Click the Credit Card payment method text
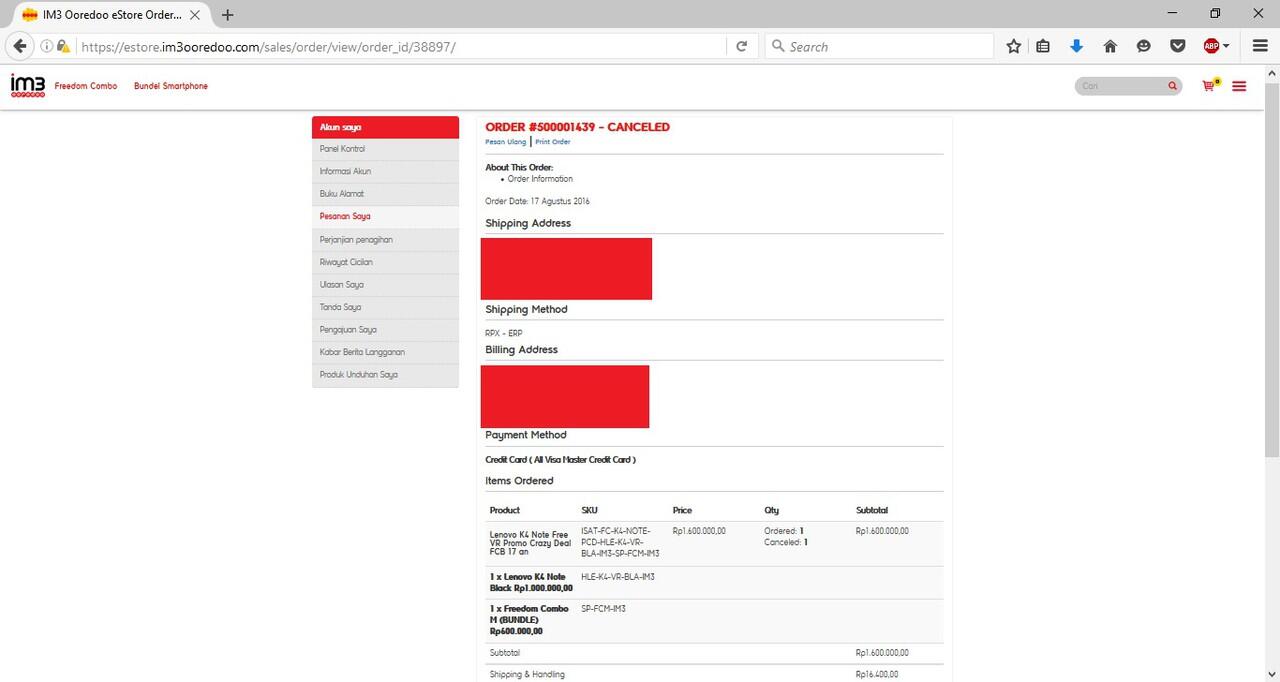The width and height of the screenshot is (1280, 682). (560, 460)
